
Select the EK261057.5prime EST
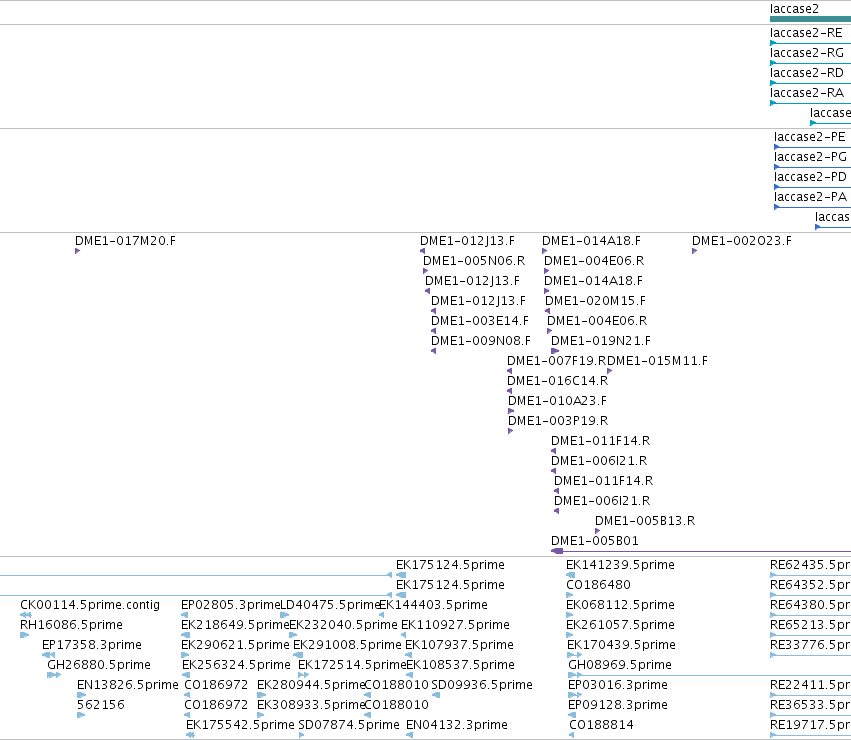coord(620,625)
